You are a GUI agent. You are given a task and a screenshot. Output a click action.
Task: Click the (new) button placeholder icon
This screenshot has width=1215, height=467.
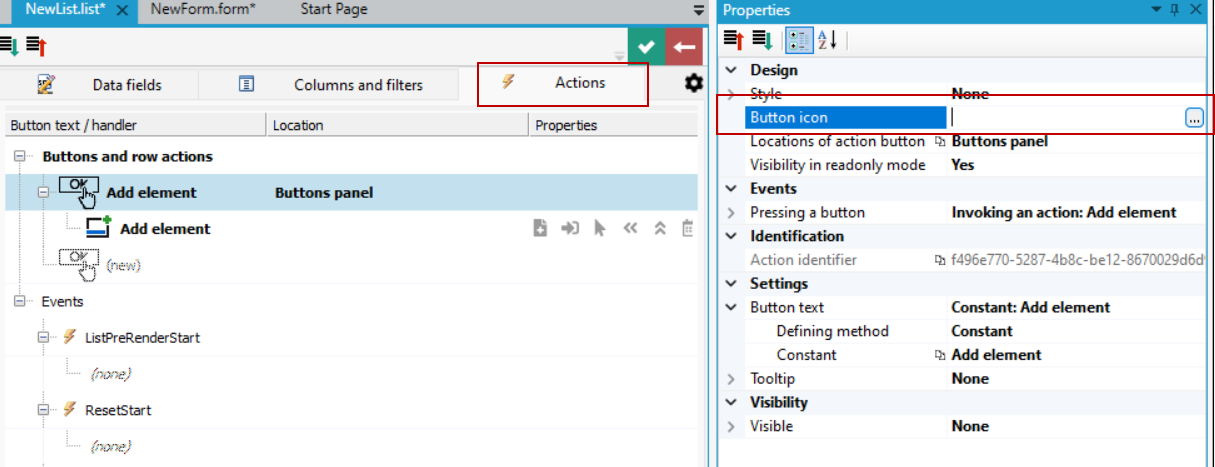click(x=78, y=264)
